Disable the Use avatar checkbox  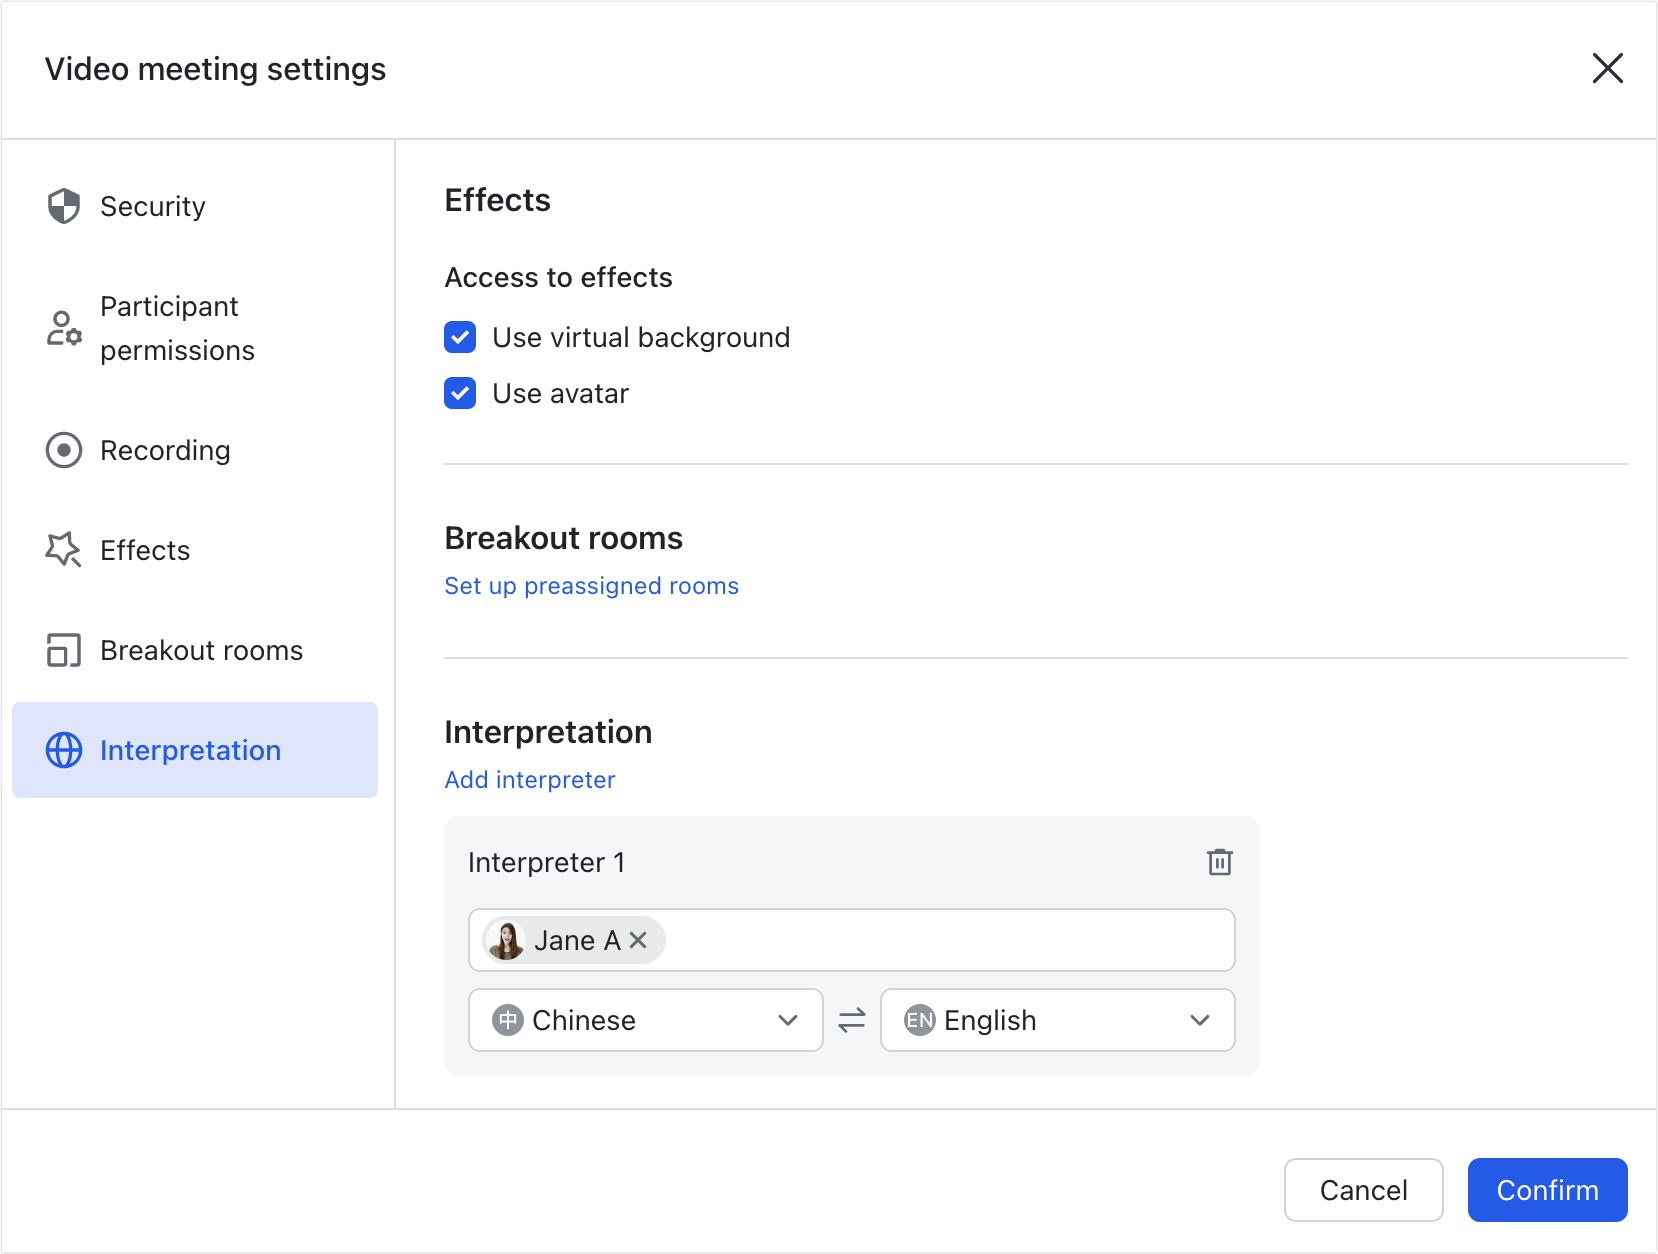tap(460, 394)
